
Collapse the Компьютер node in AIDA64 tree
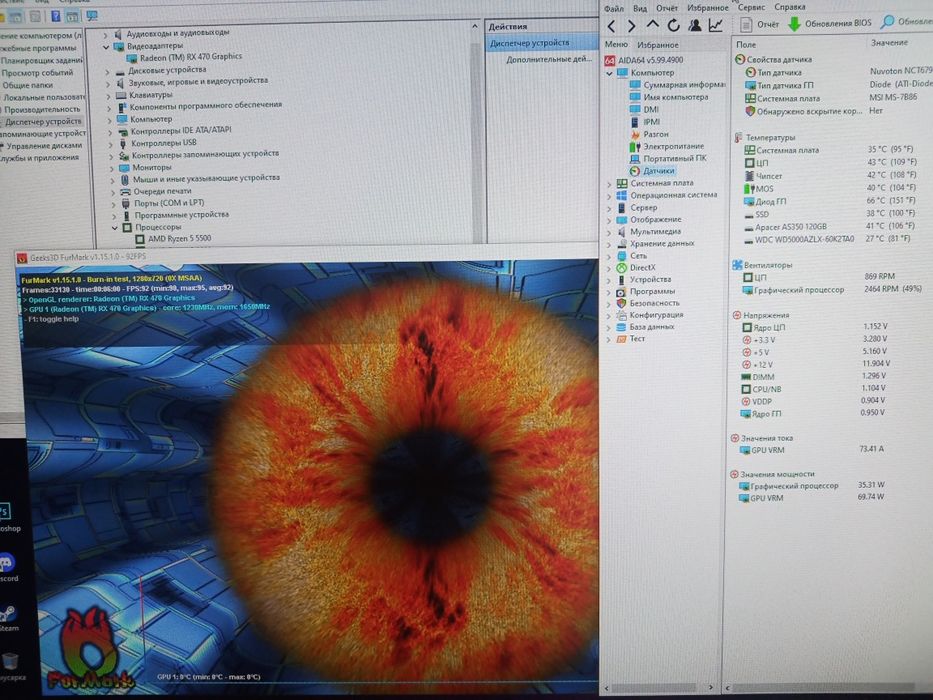pos(609,73)
